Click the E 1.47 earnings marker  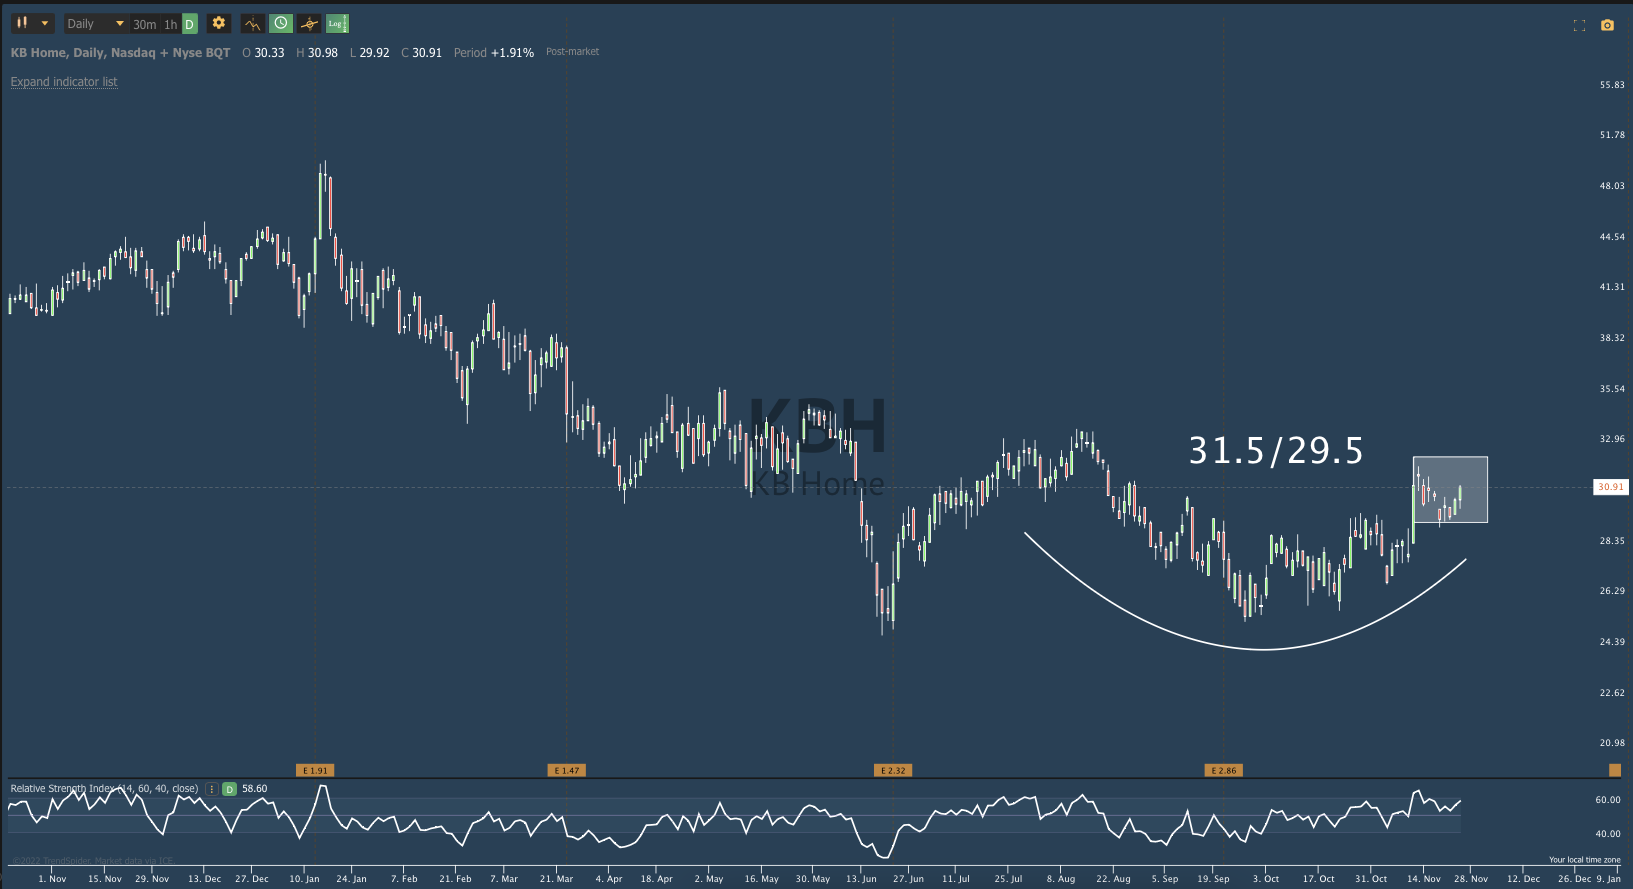pos(567,770)
